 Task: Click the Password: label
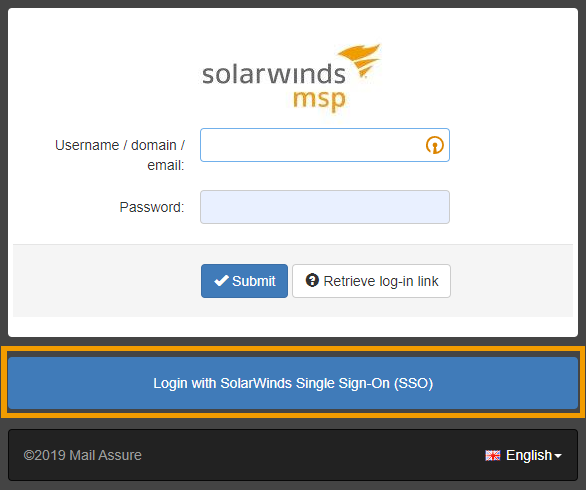point(152,207)
